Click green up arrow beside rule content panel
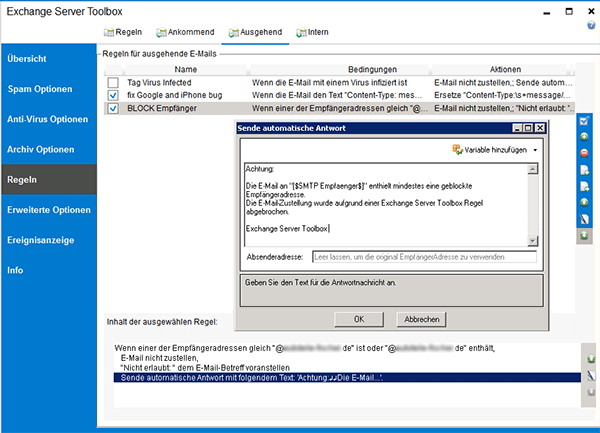600x433 pixels. click(x=591, y=359)
